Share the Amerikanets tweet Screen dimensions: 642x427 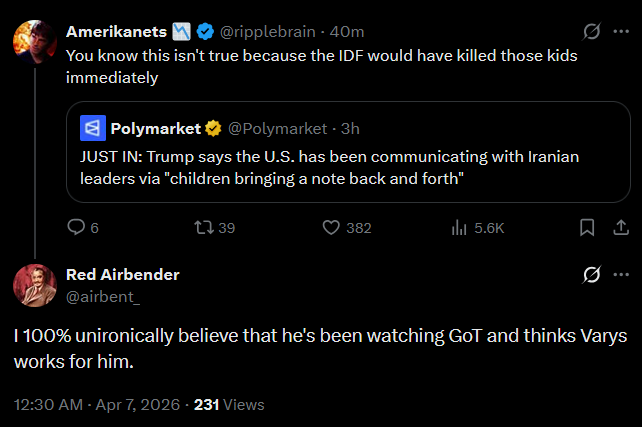point(620,228)
